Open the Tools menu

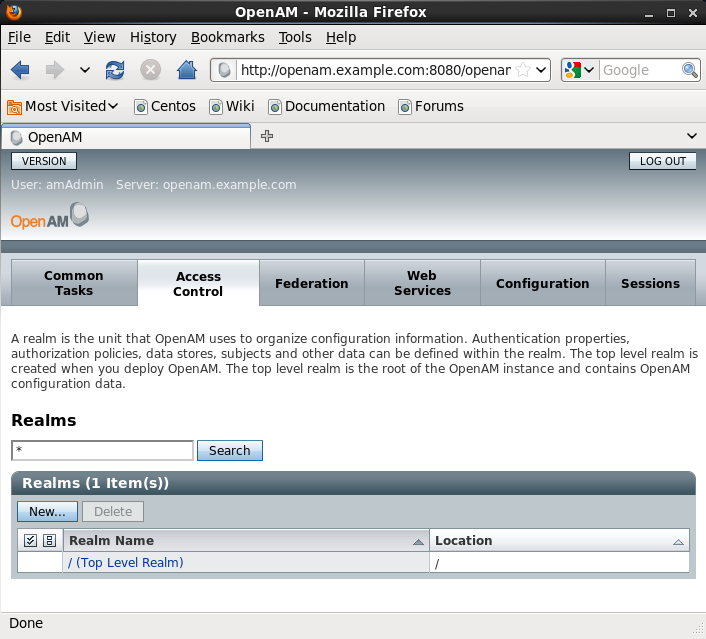coord(295,37)
